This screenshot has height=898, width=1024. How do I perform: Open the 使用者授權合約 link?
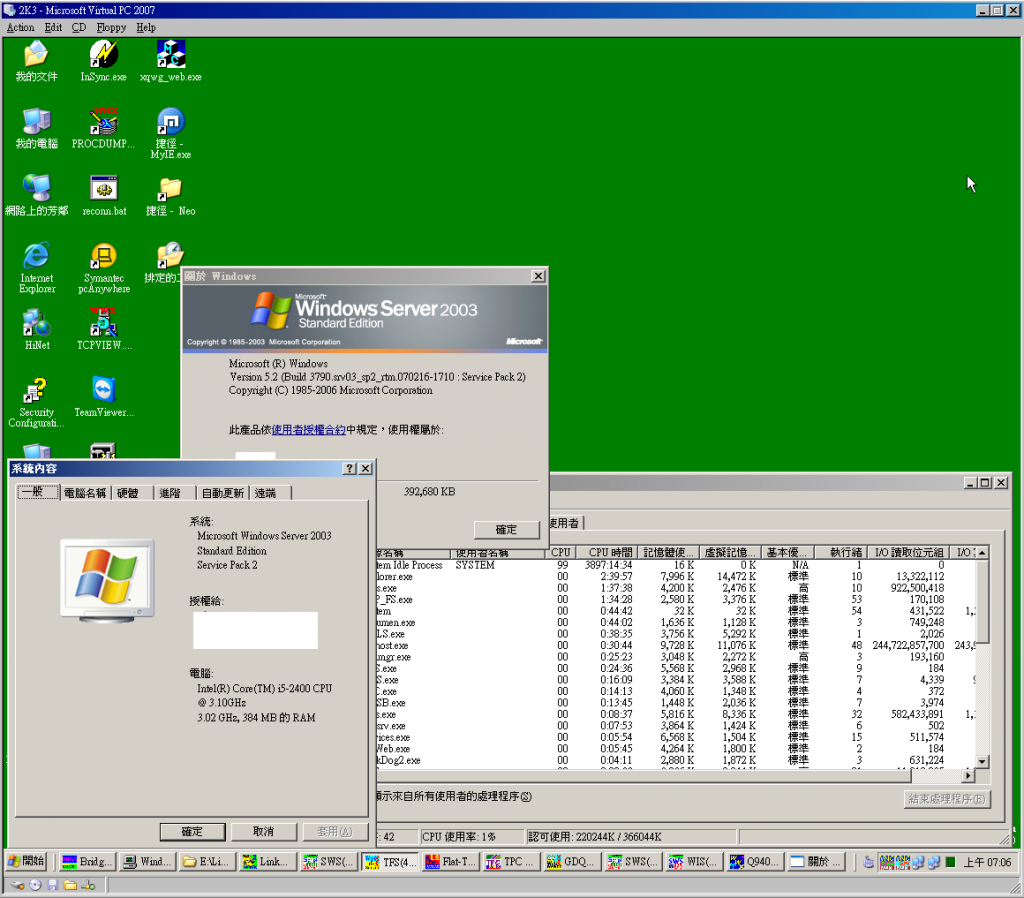pyautogui.click(x=308, y=430)
